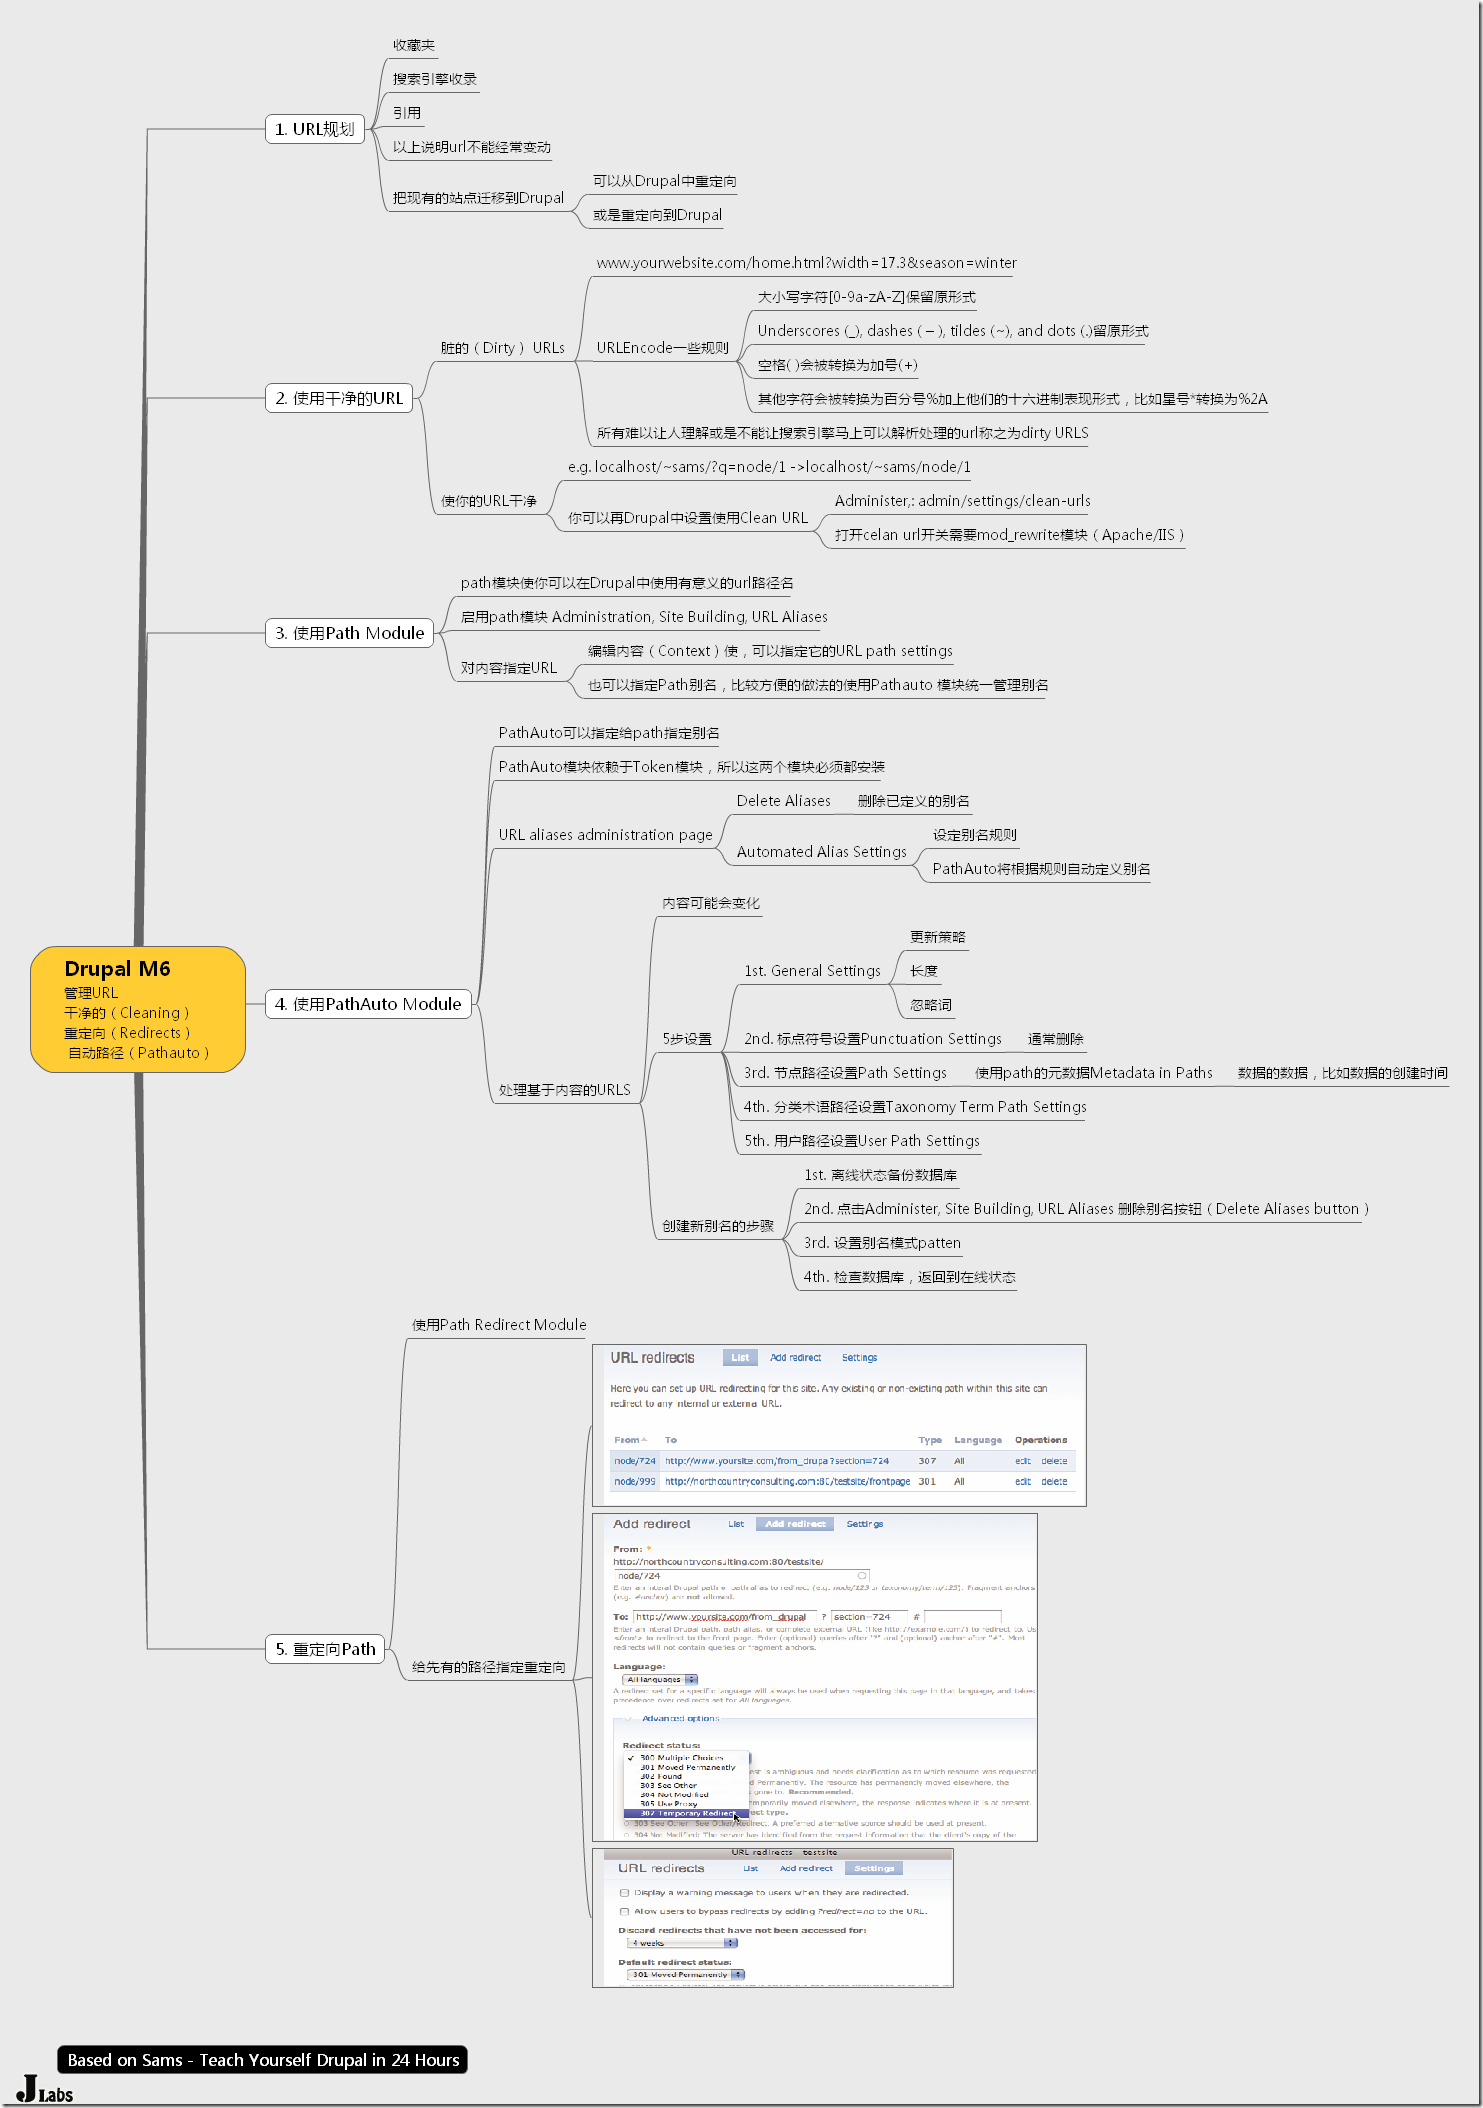Click the To URL input field
The width and height of the screenshot is (1483, 2108).
(724, 1617)
